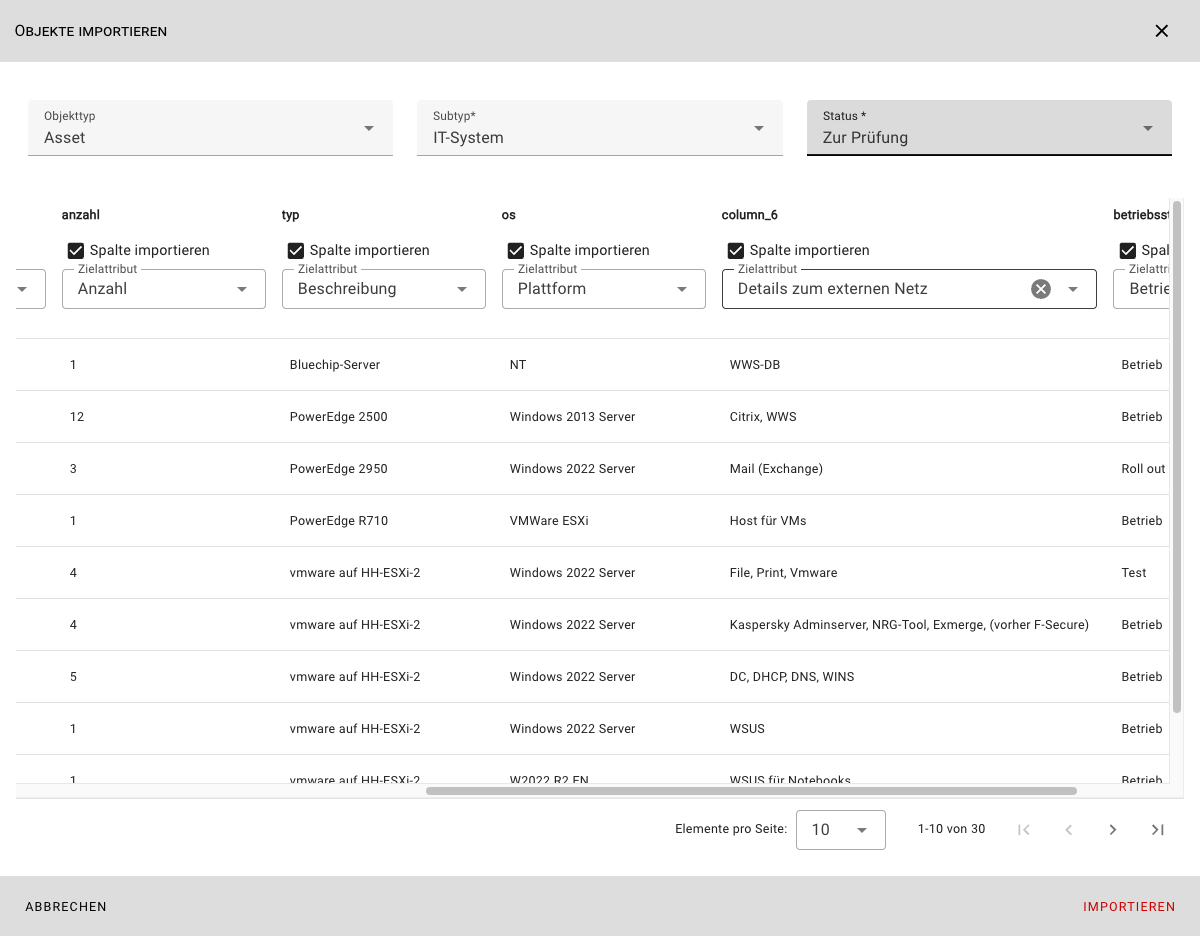Select the PowerEdge 2500 cell
Screen dimensions: 1200x936
[x=339, y=417]
